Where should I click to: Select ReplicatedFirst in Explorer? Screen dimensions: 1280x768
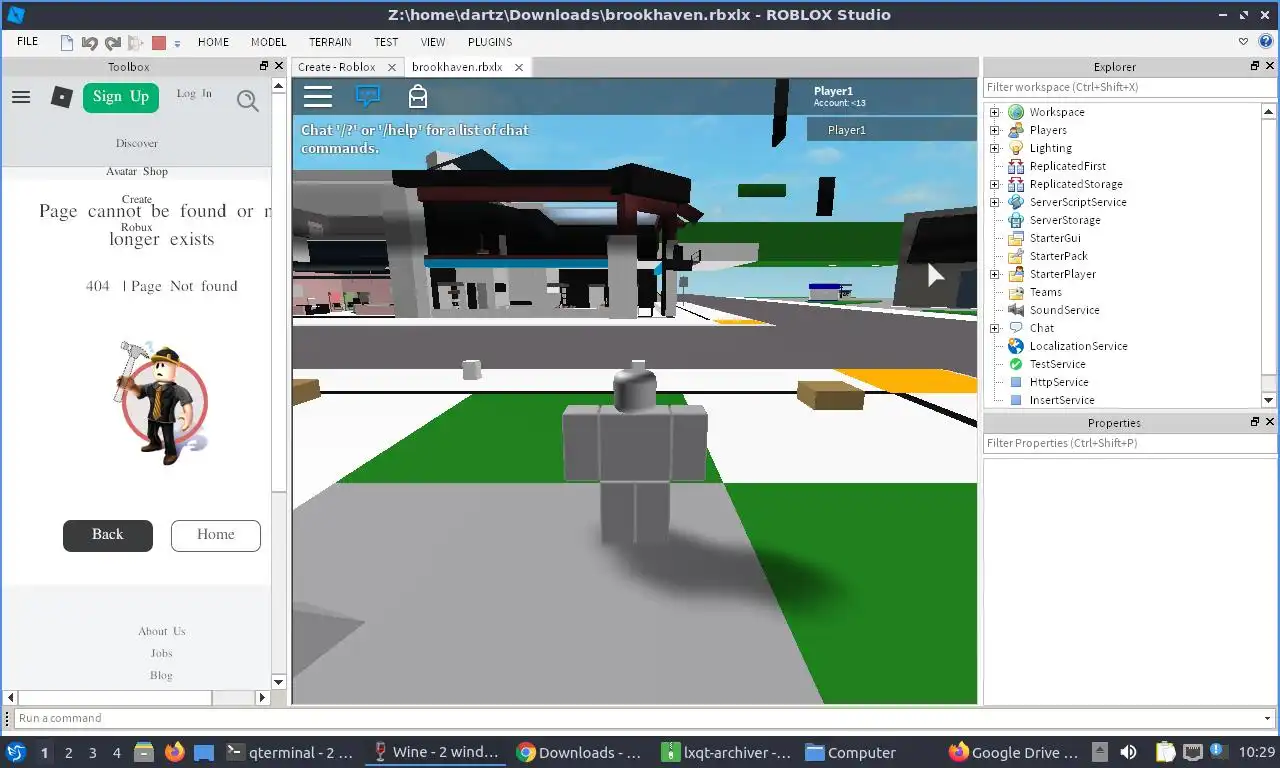[1067, 166]
